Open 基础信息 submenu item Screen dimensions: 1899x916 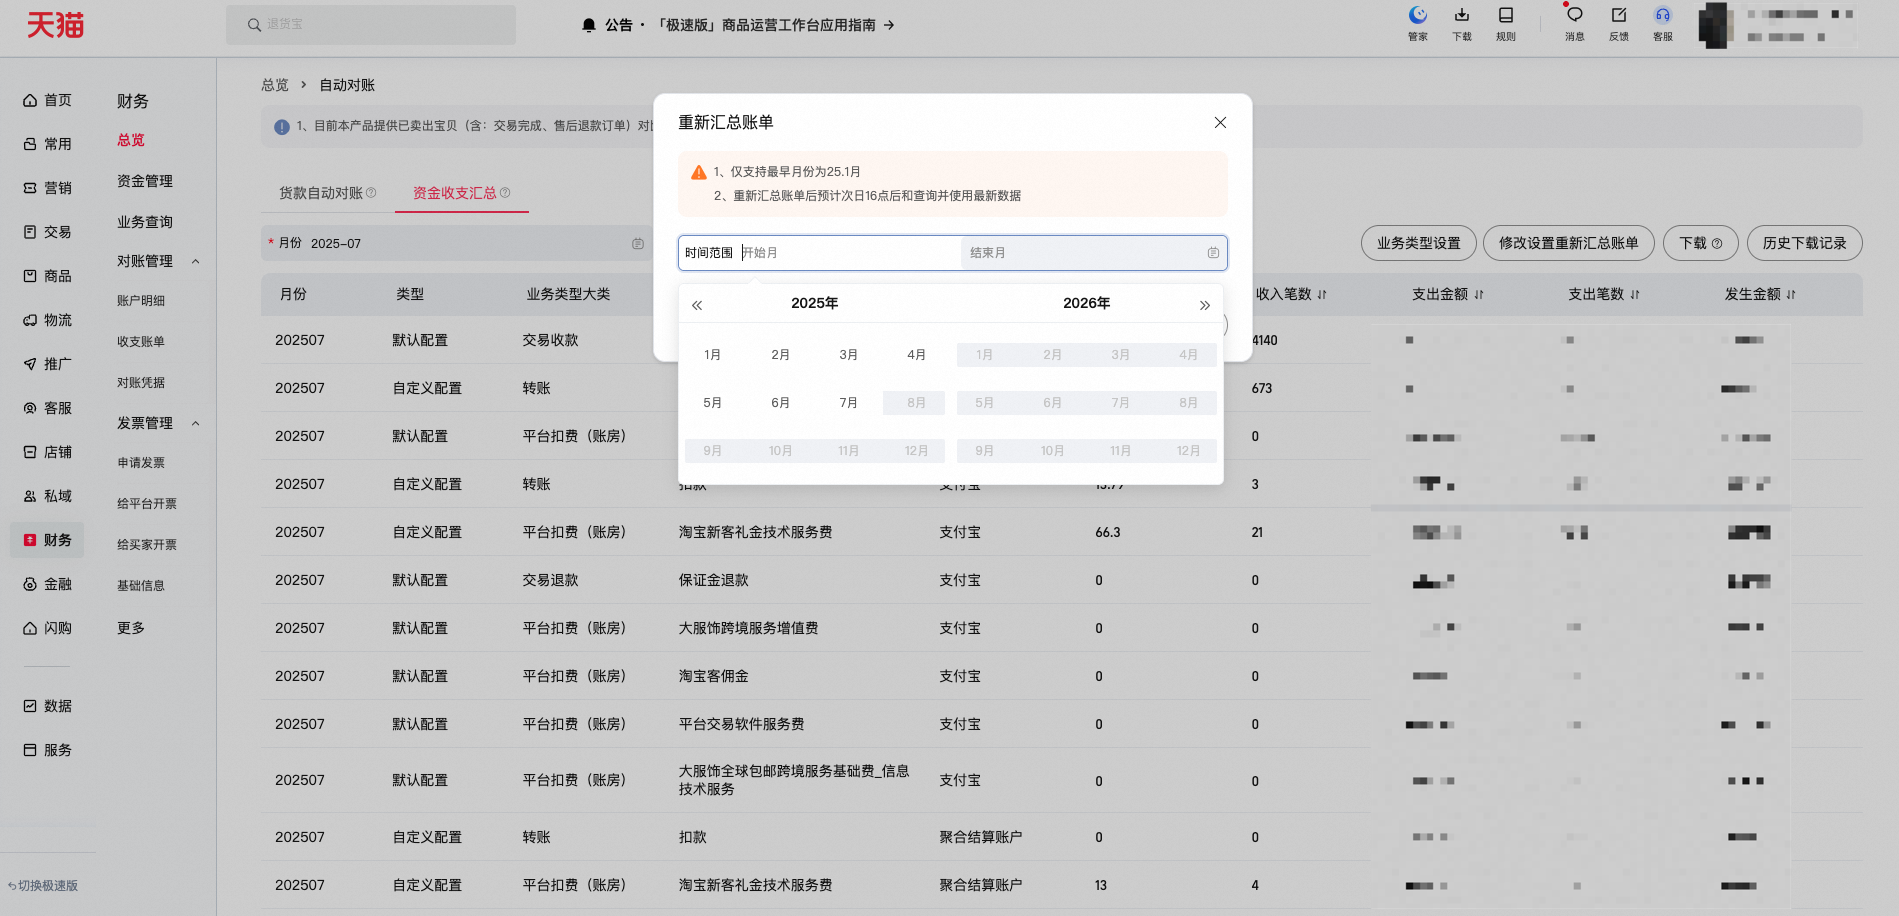pyautogui.click(x=141, y=586)
